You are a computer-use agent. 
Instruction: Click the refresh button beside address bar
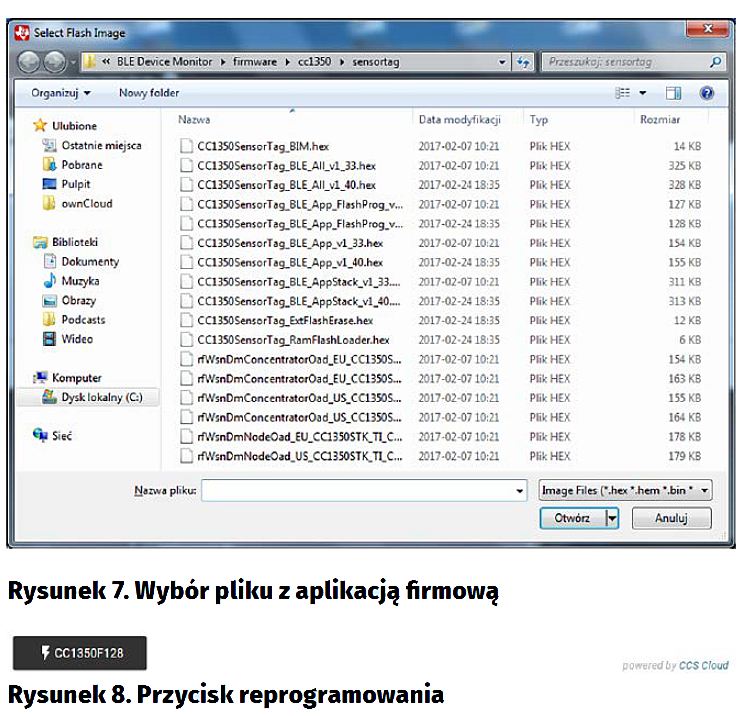[x=524, y=62]
